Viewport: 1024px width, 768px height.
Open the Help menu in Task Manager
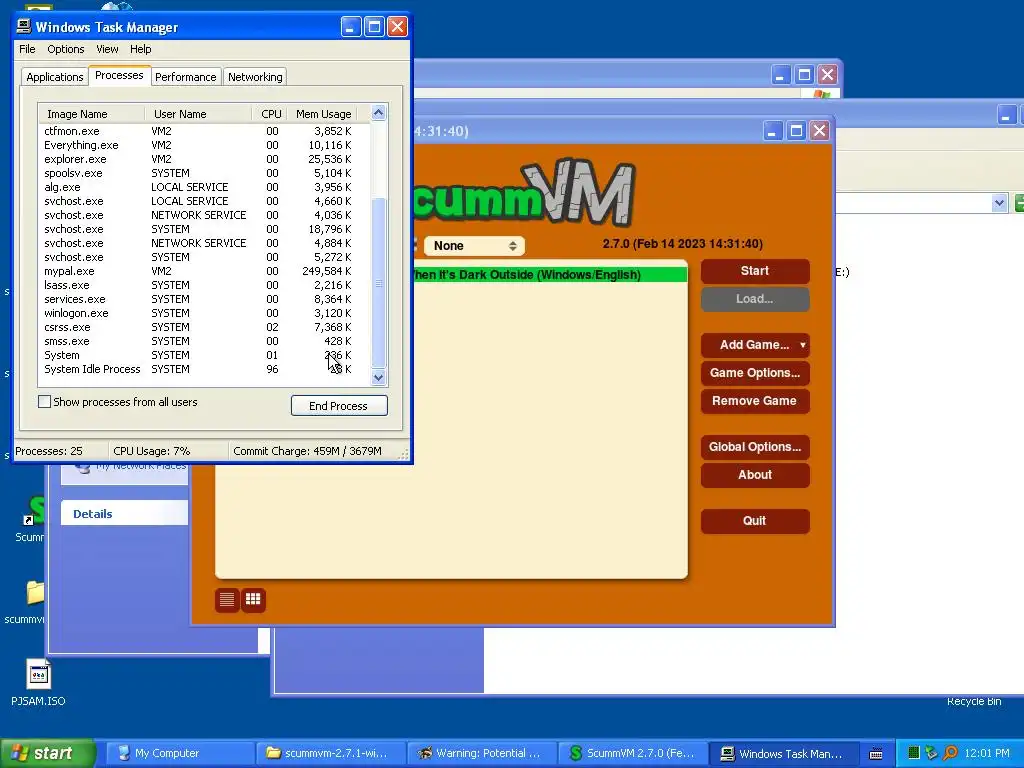pyautogui.click(x=140, y=49)
